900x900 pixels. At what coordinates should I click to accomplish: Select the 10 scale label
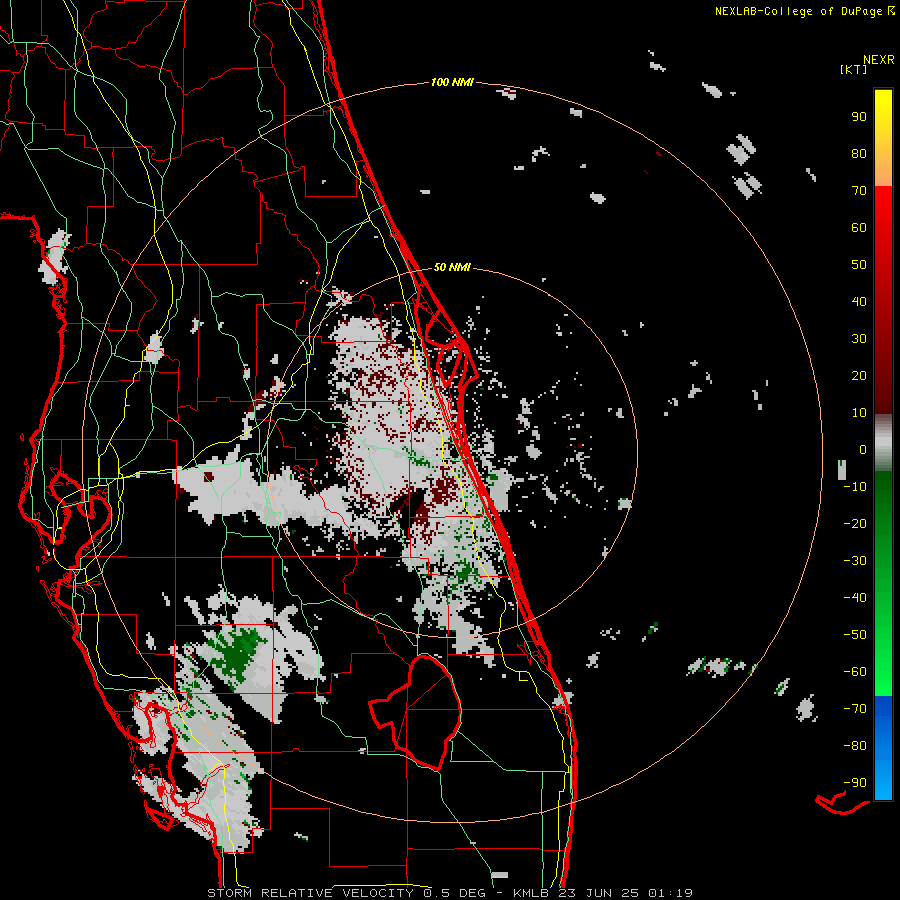[859, 413]
